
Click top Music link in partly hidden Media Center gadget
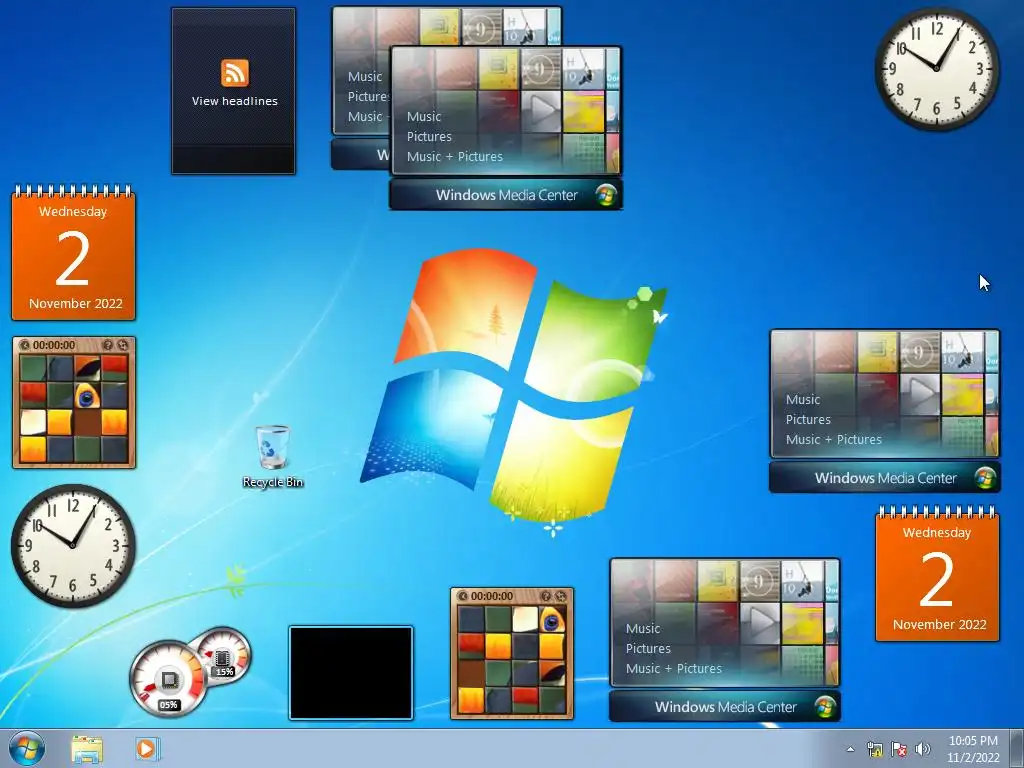click(364, 76)
